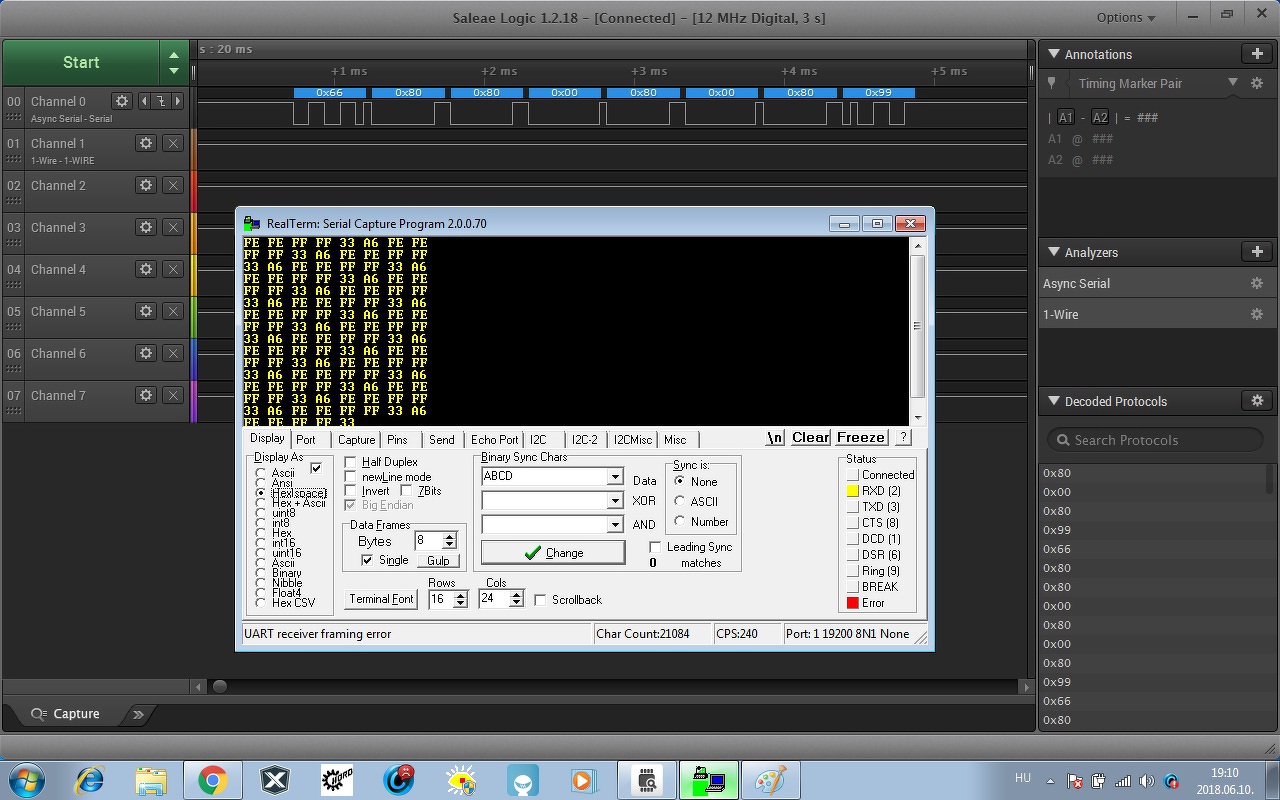1280x800 pixels.
Task: Open Channel 0 settings gear
Action: [x=122, y=101]
